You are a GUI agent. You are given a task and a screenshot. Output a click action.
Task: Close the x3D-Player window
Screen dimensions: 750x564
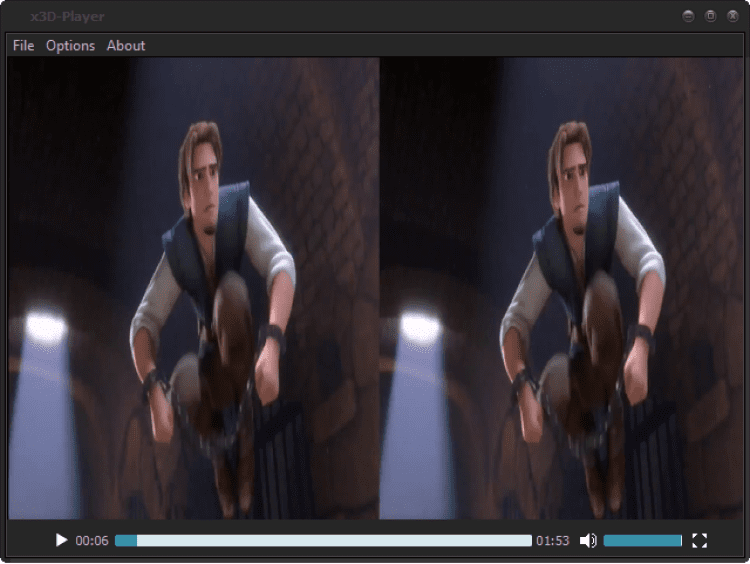(732, 16)
